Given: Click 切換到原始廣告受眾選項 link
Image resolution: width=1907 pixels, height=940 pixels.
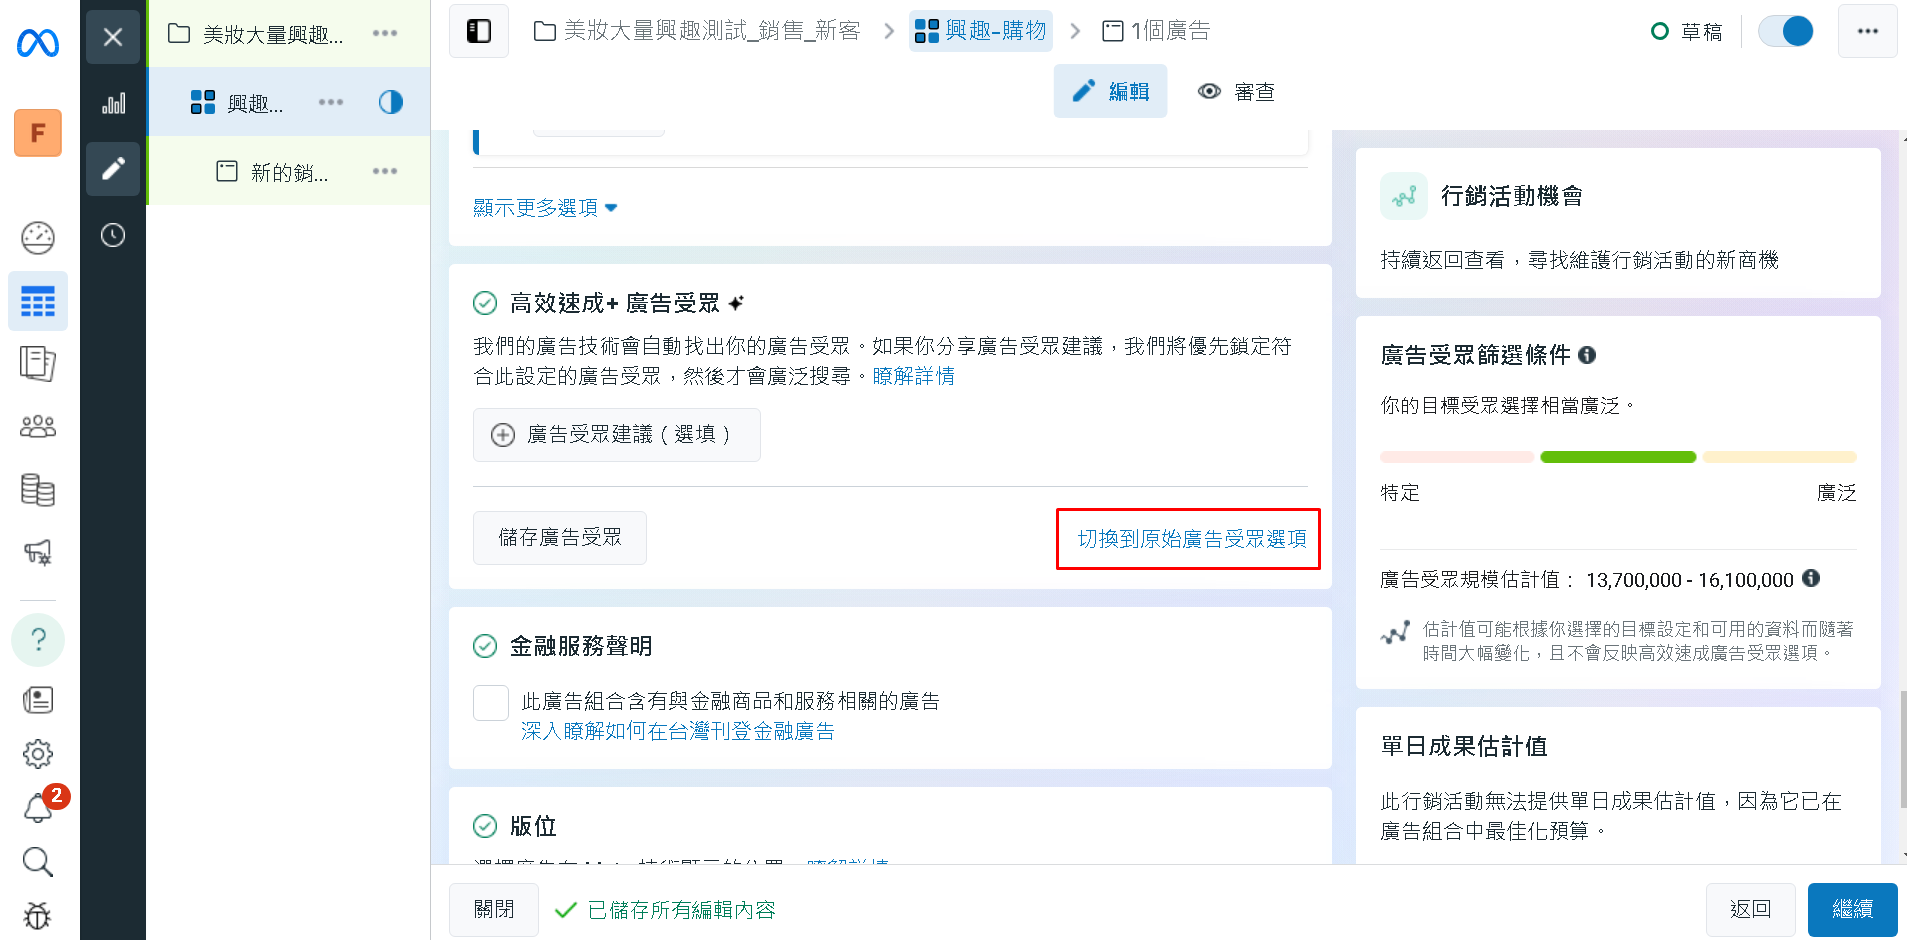Looking at the screenshot, I should [x=1191, y=539].
